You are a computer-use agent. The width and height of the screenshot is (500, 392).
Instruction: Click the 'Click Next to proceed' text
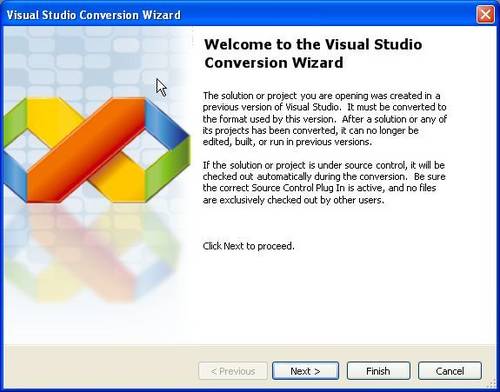coord(248,246)
